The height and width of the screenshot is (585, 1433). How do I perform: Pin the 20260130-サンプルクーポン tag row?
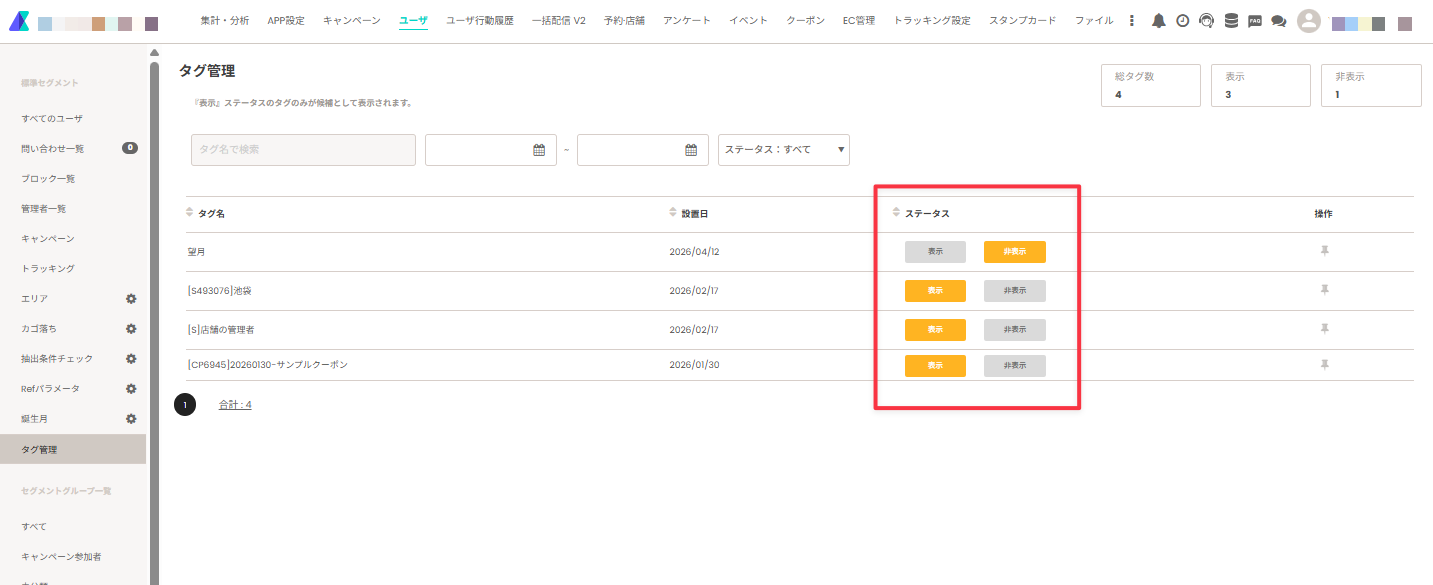(x=1324, y=365)
